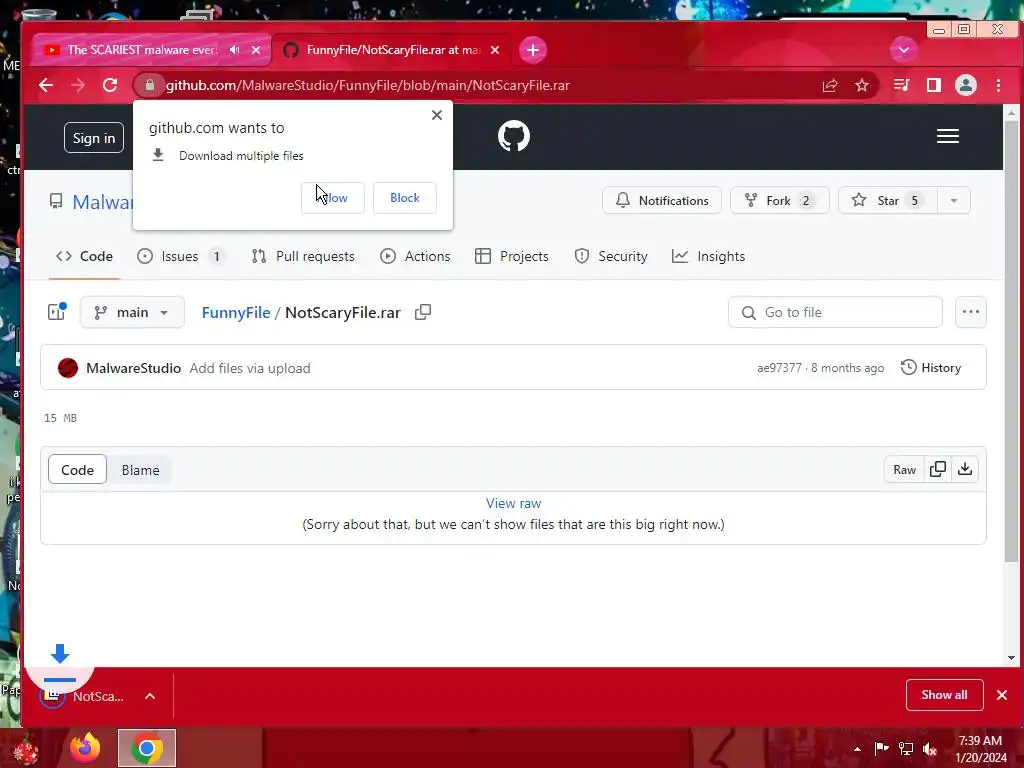Open the media control icon in toolbar
Image resolution: width=1024 pixels, height=768 pixels.
point(902,85)
